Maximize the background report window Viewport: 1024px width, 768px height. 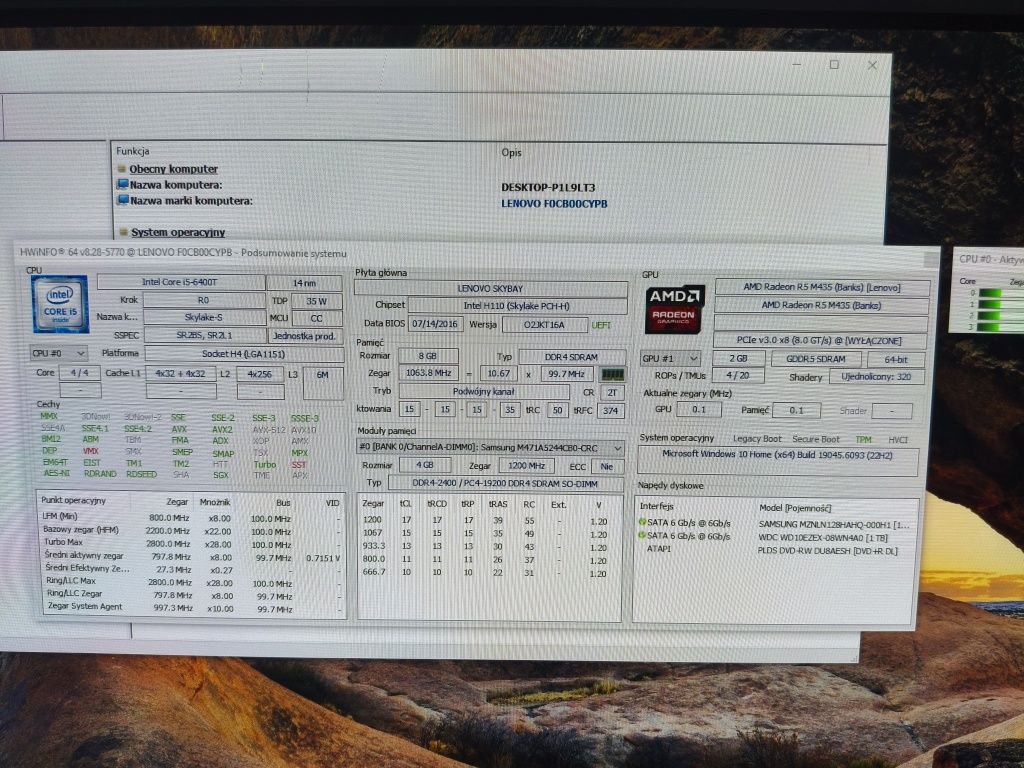point(834,65)
